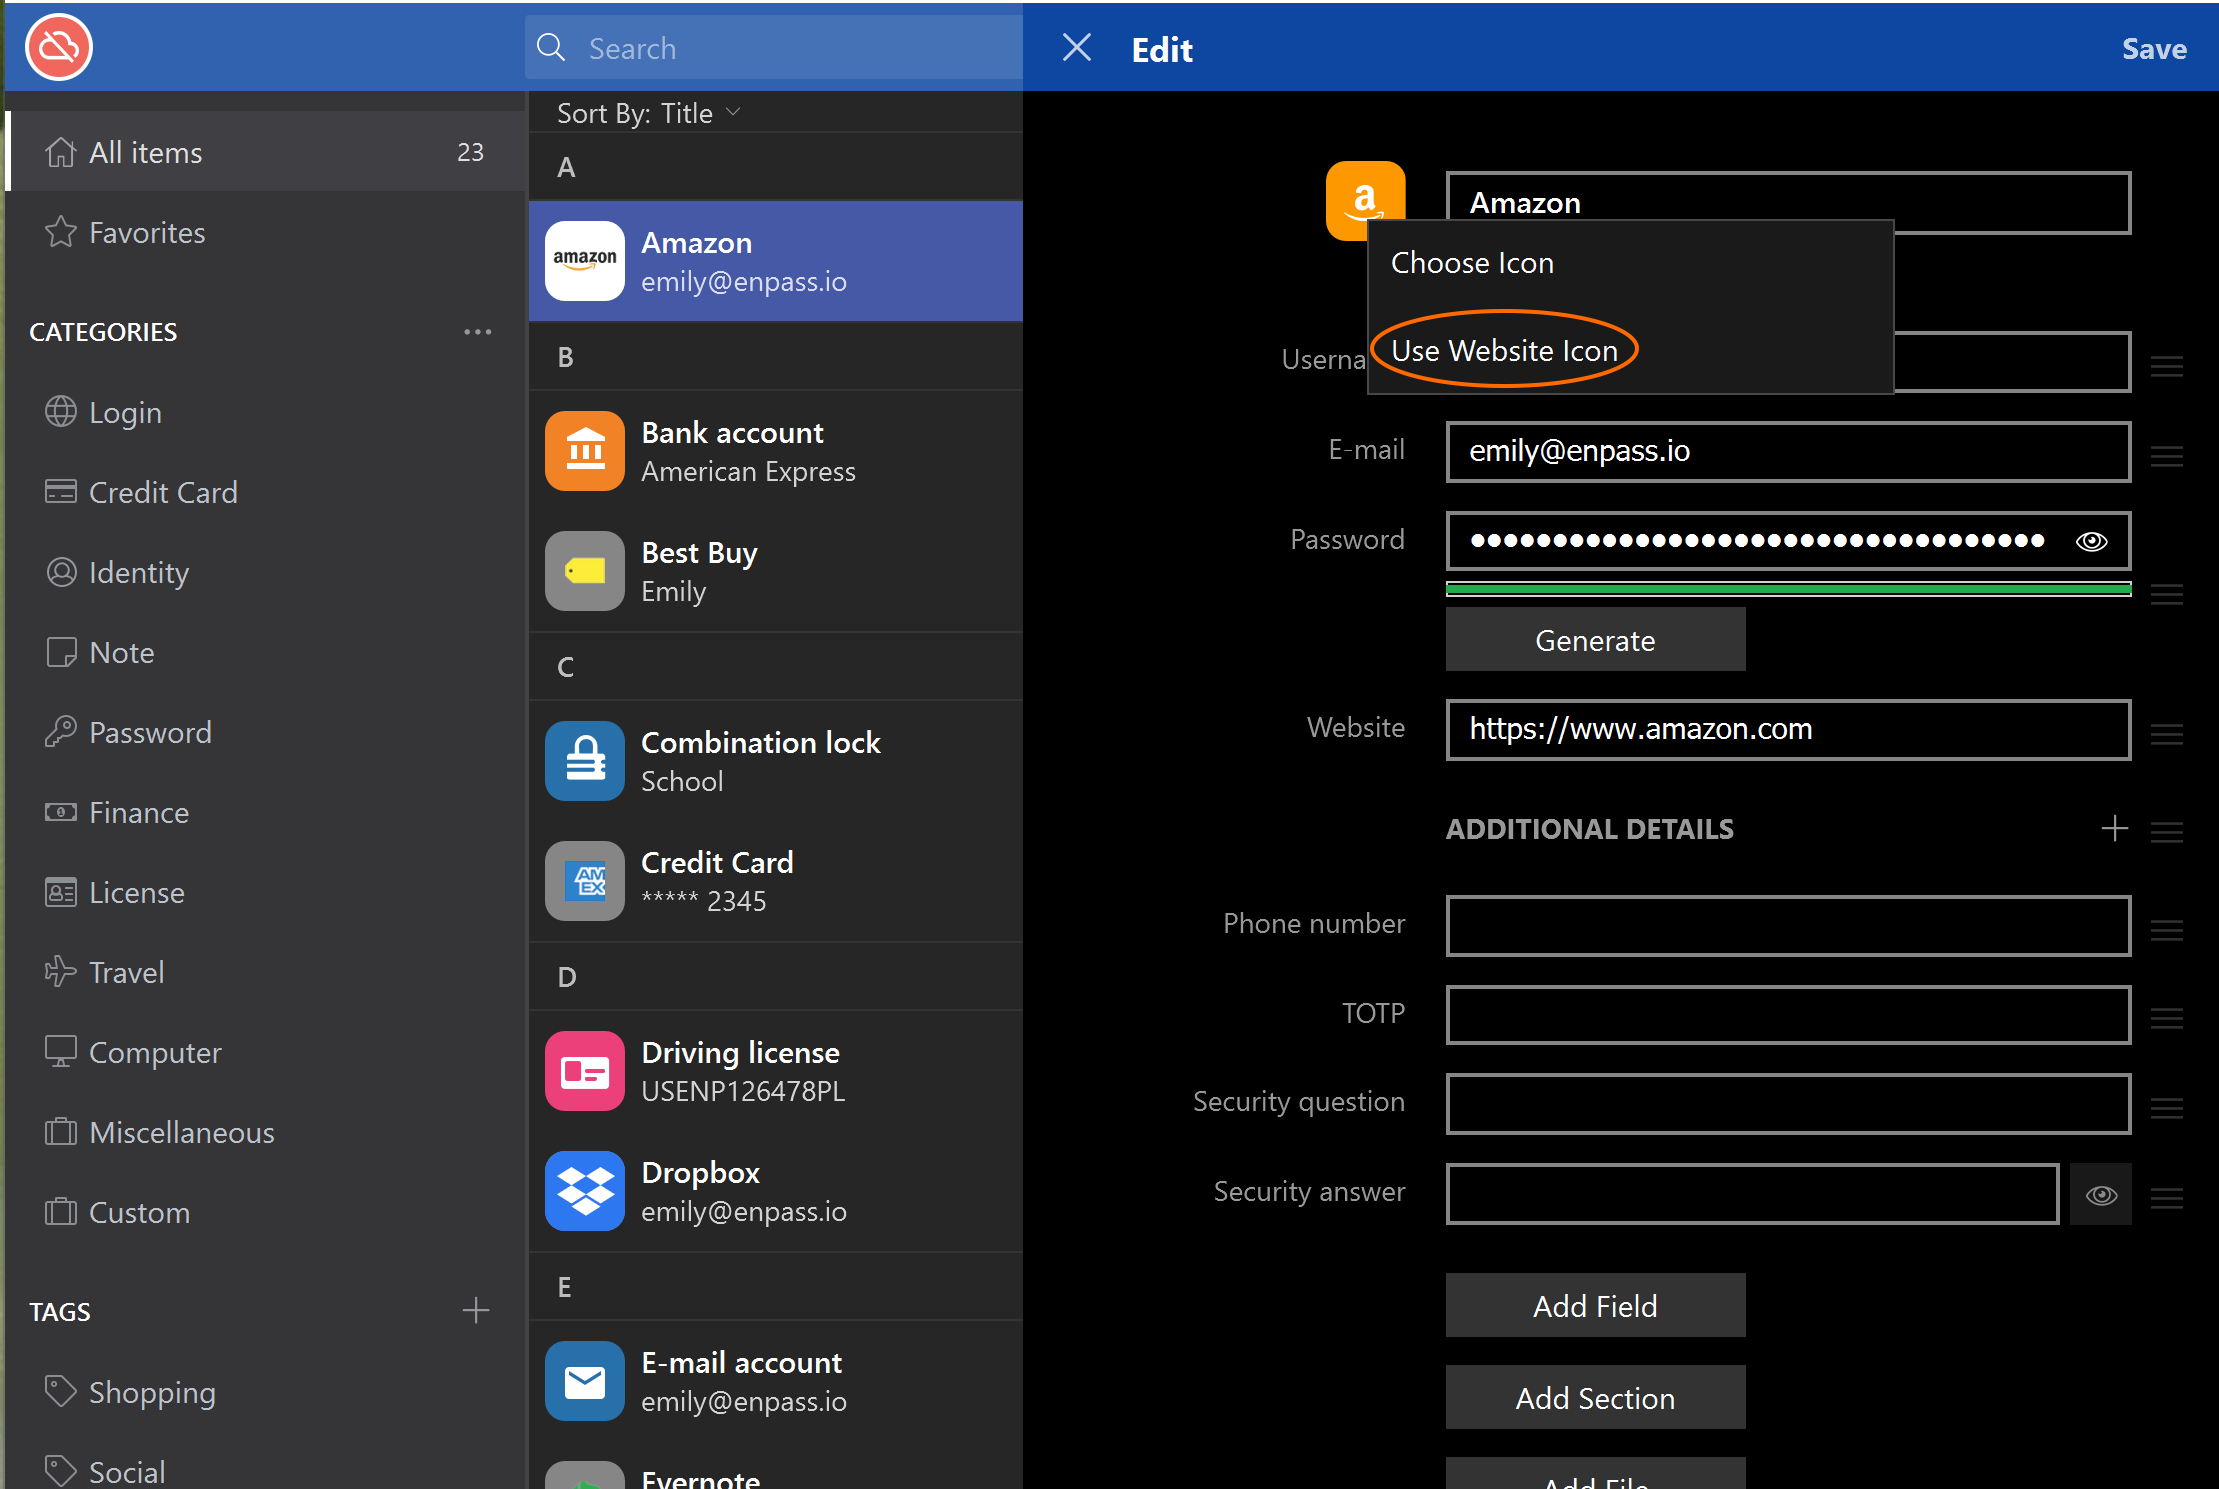Viewport: 2219px width, 1489px height.
Task: Select the License category
Action: [265, 892]
